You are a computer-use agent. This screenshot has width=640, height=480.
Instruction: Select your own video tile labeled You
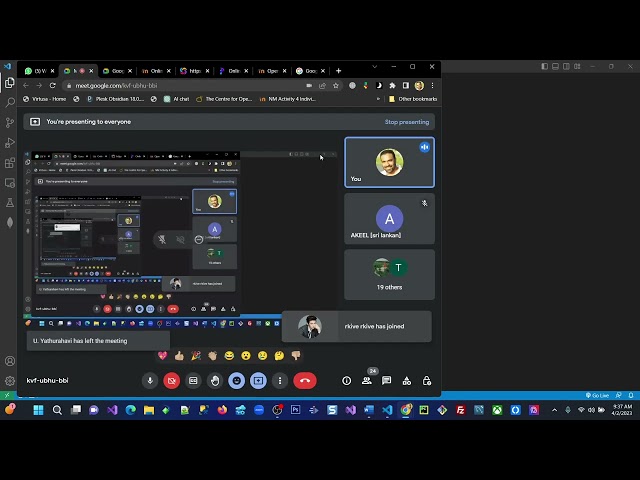click(x=389, y=162)
